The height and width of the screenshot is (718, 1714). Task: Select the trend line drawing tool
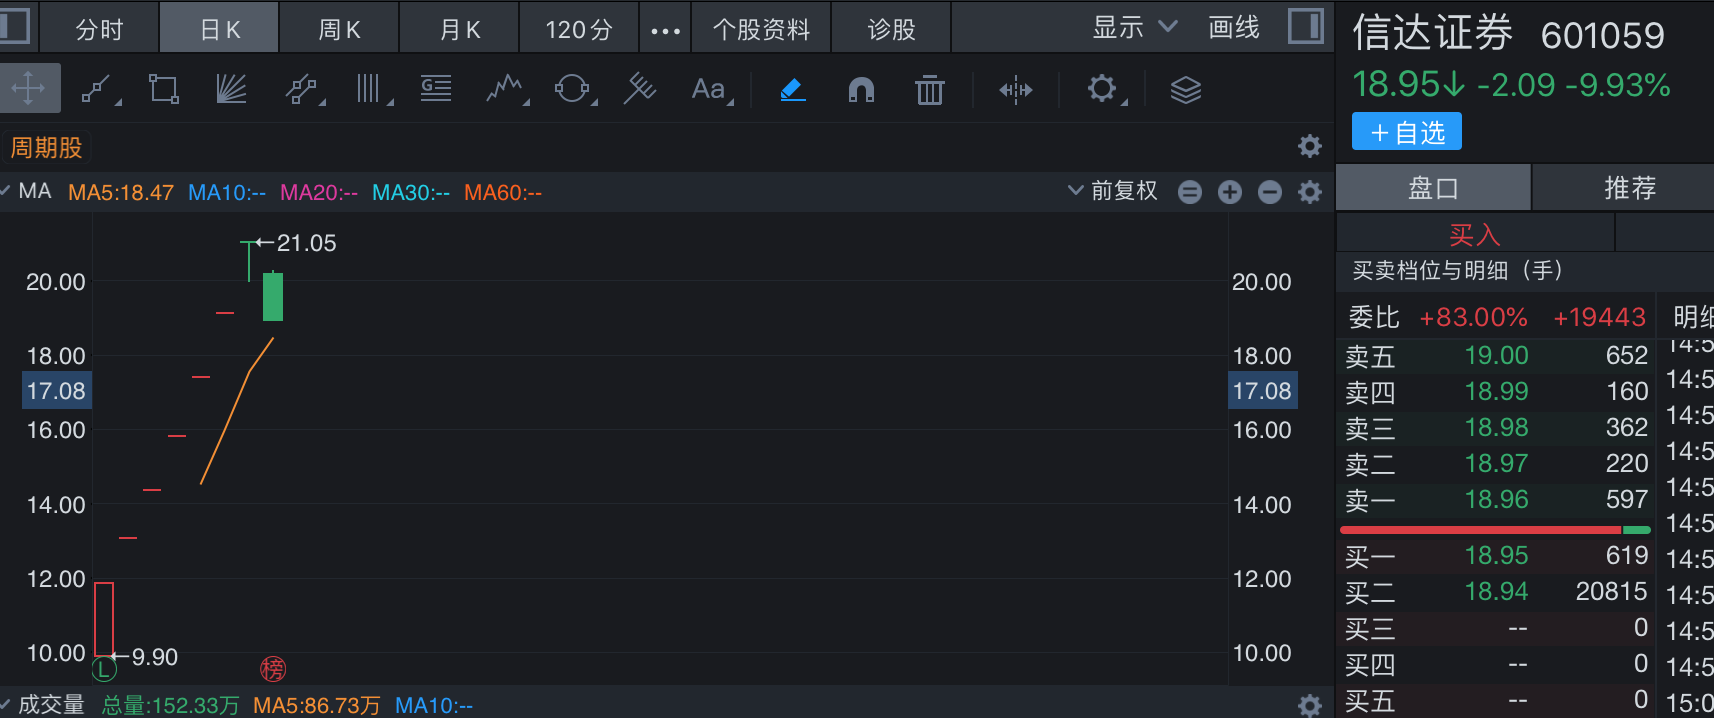coord(97,90)
